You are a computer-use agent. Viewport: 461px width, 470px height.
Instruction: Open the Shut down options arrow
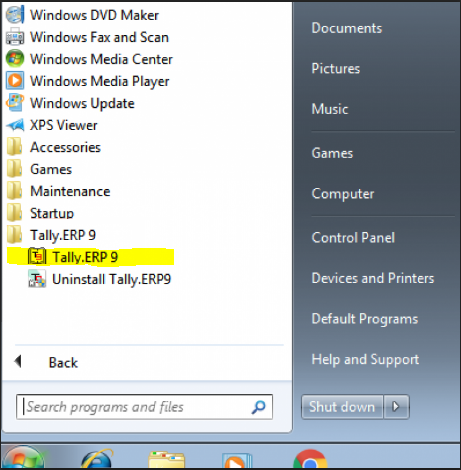(x=396, y=407)
